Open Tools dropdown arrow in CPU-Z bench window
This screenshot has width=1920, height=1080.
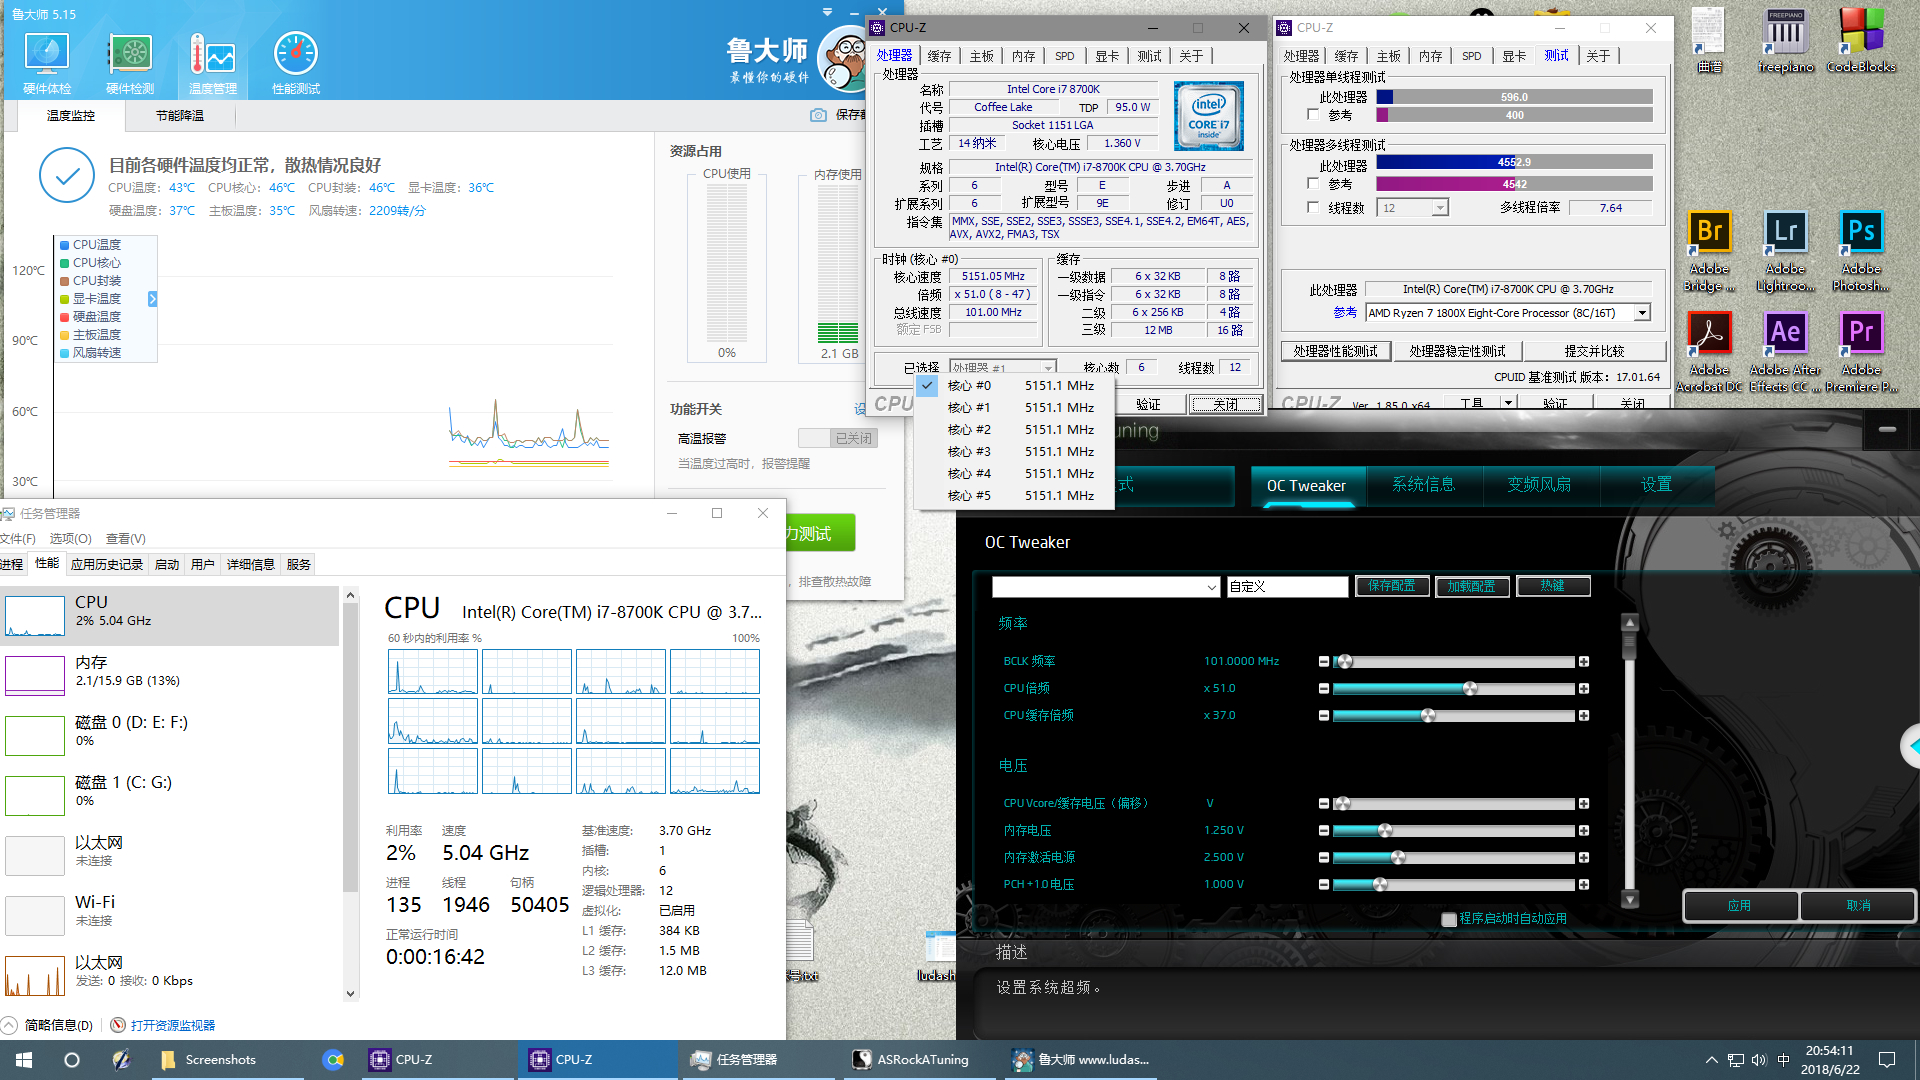click(x=1508, y=403)
